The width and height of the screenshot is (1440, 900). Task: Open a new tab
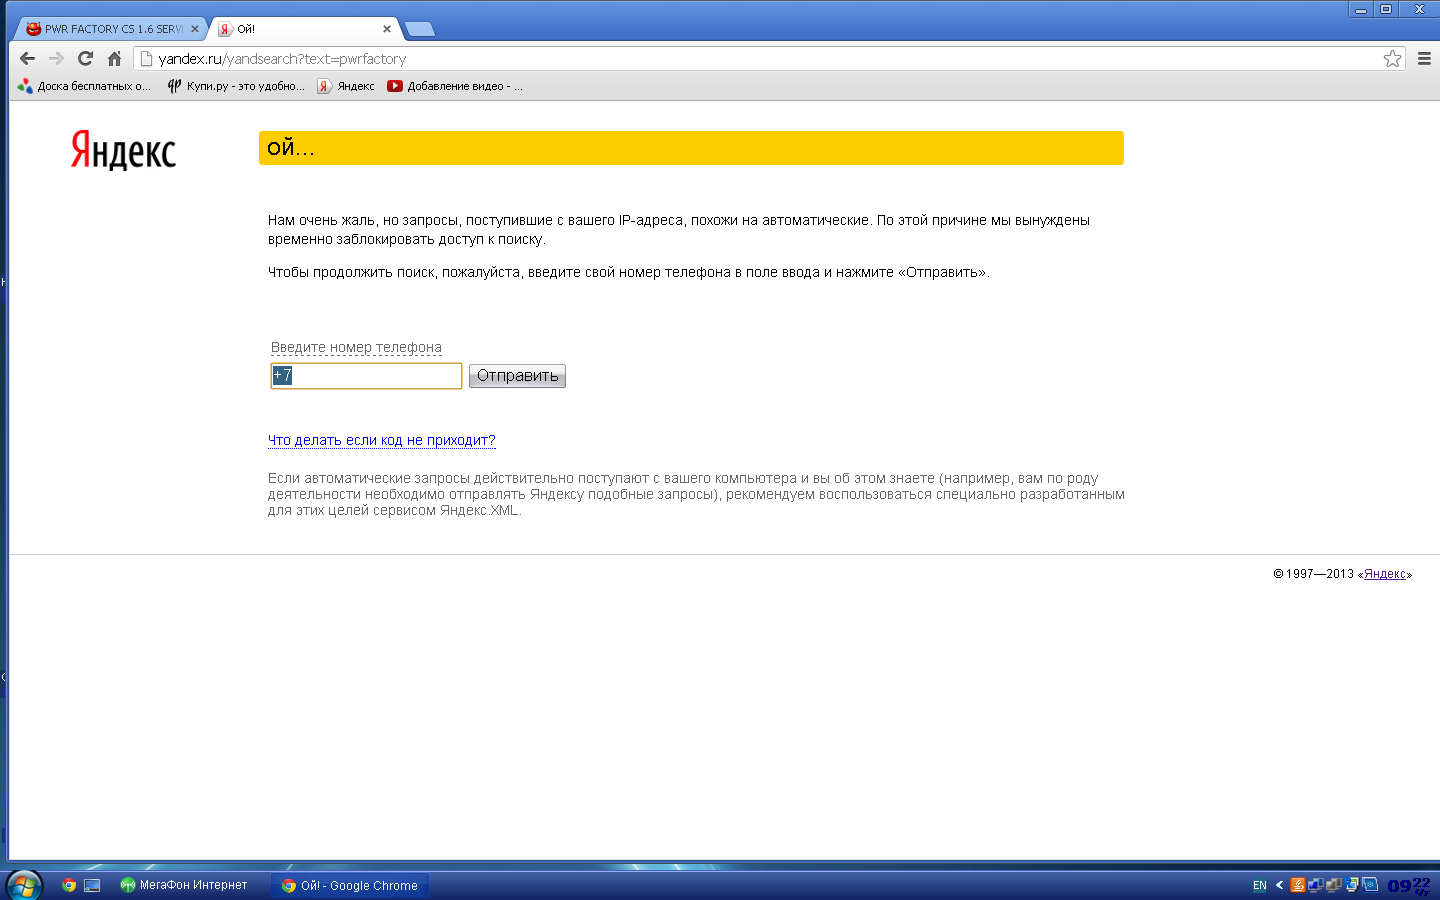(x=420, y=29)
